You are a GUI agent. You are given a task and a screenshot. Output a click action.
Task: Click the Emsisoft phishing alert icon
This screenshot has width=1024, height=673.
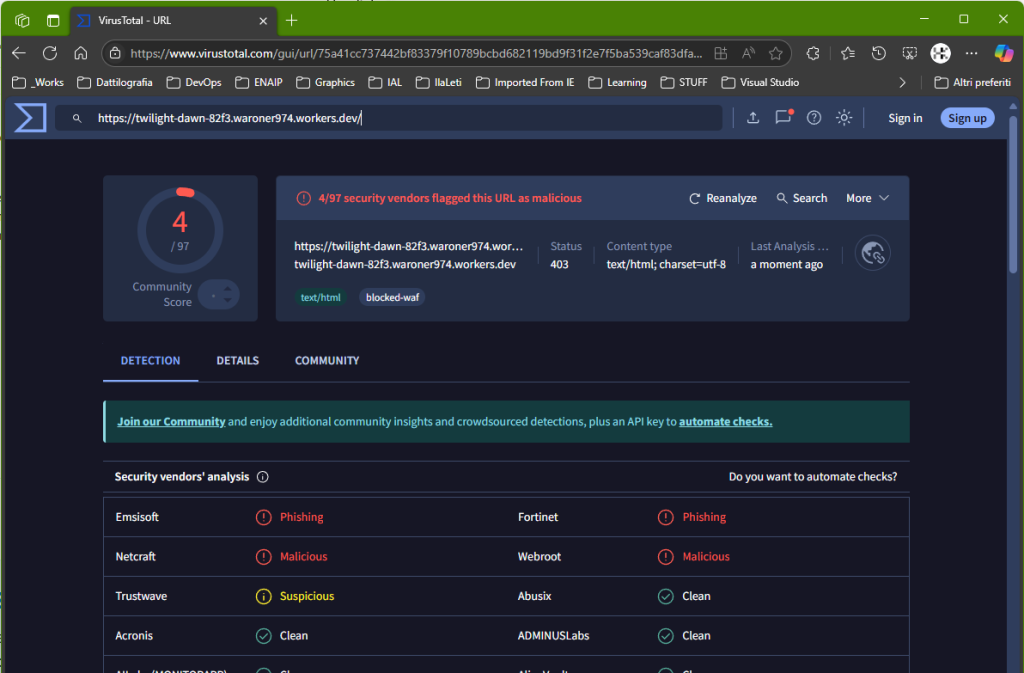pos(263,518)
